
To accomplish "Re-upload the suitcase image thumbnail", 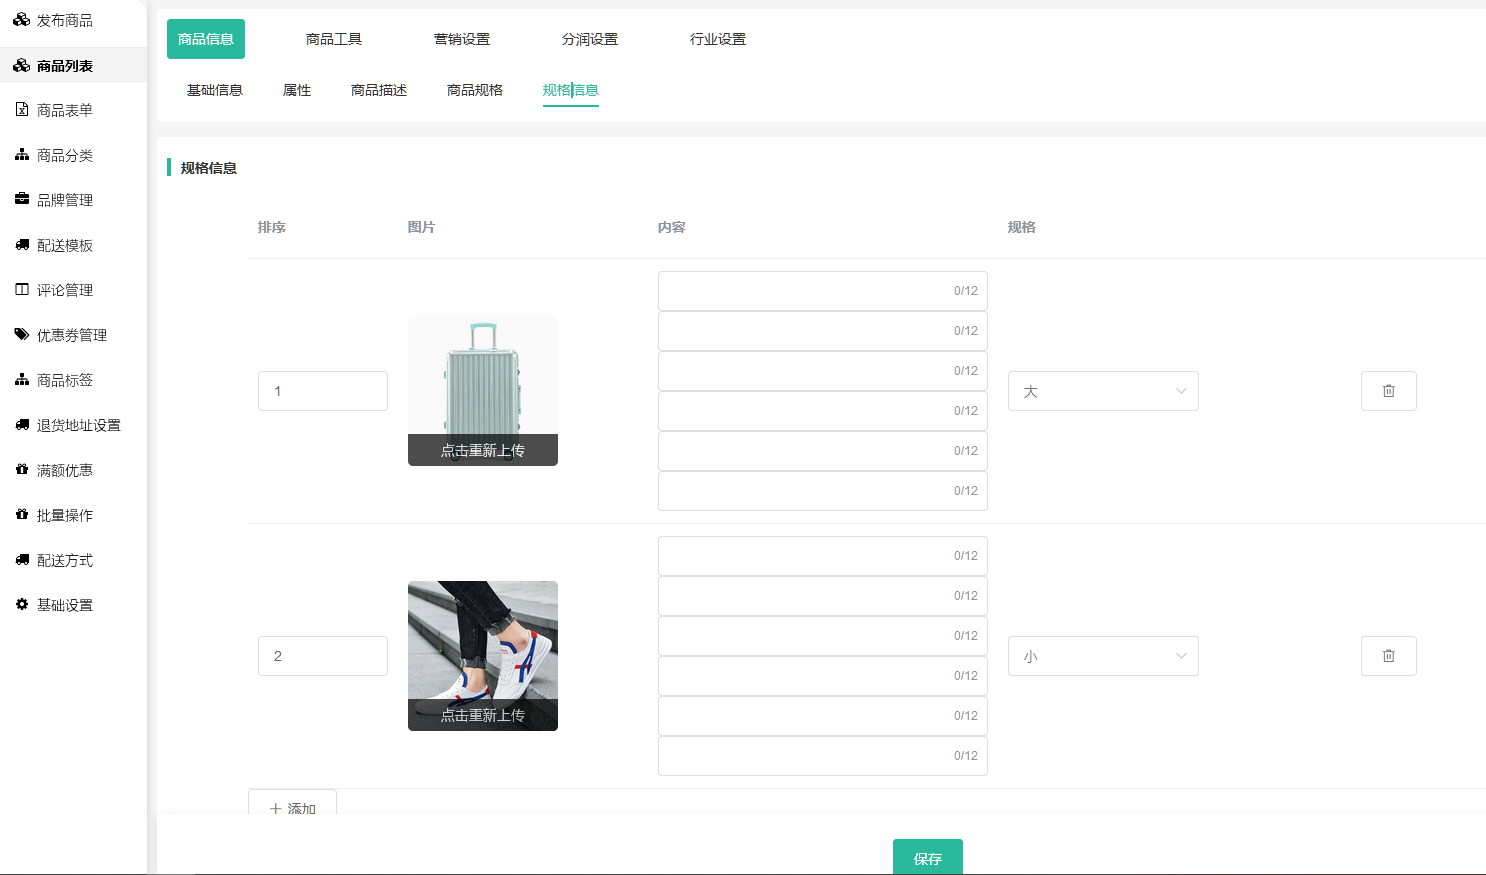I will tap(482, 450).
